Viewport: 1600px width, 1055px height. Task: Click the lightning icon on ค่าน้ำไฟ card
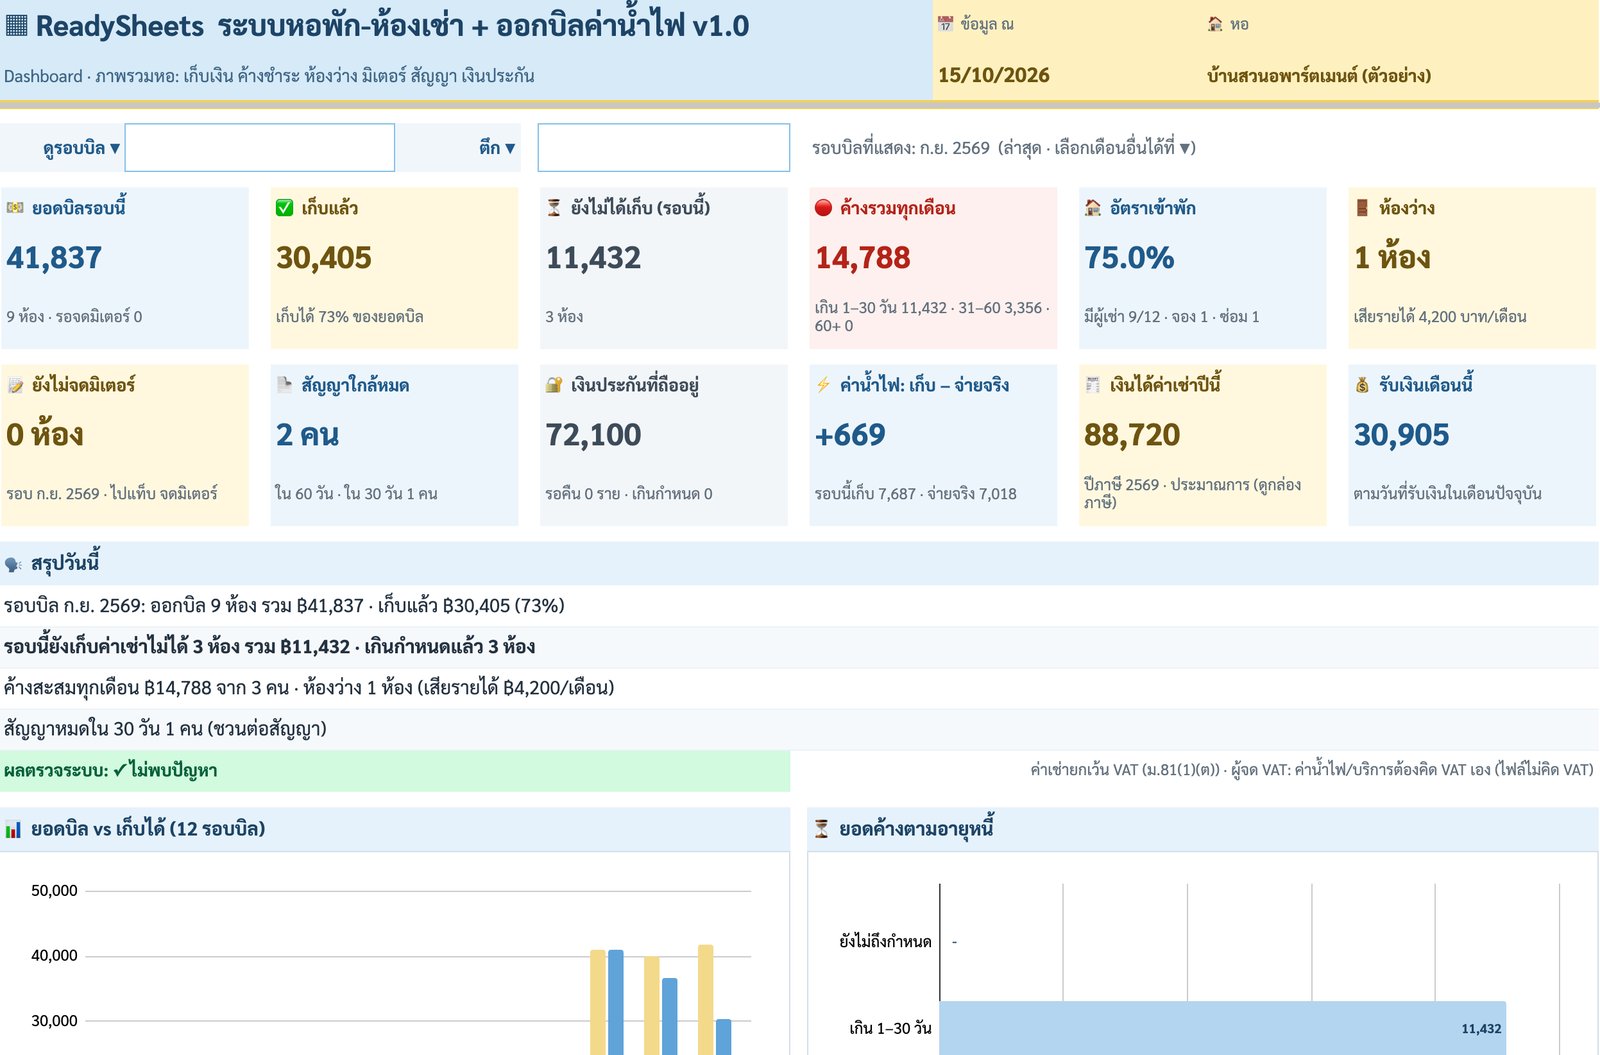pos(823,385)
